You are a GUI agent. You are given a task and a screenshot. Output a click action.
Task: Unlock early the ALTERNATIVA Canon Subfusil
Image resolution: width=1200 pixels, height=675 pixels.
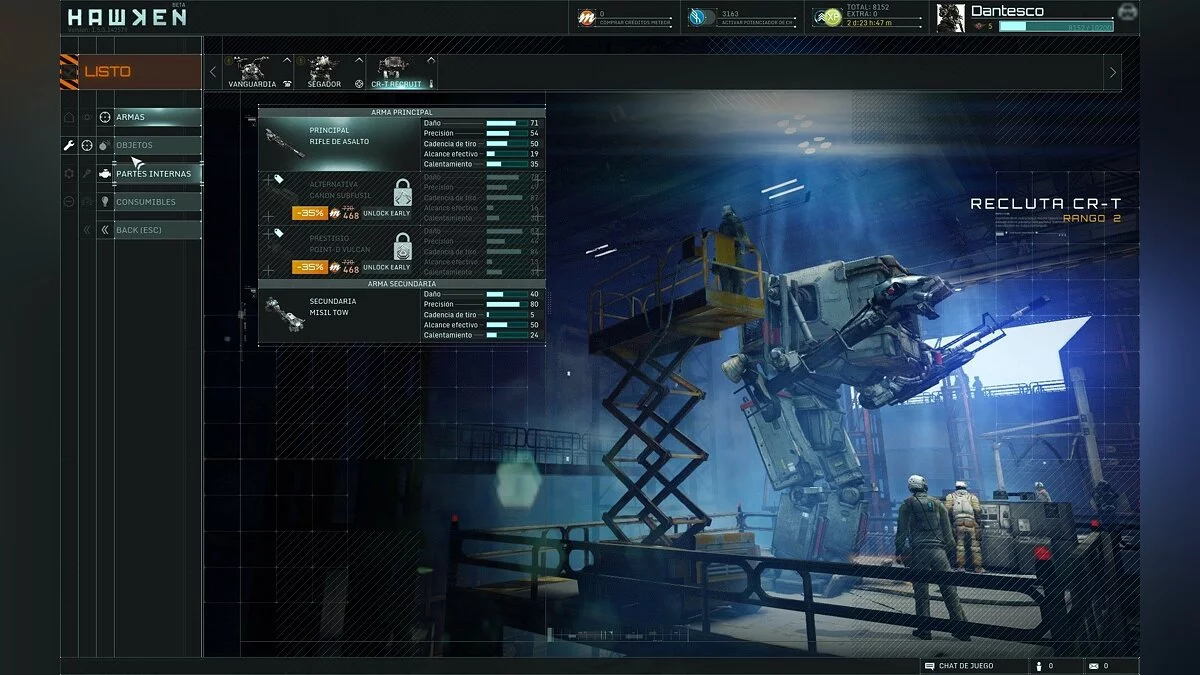pyautogui.click(x=386, y=213)
